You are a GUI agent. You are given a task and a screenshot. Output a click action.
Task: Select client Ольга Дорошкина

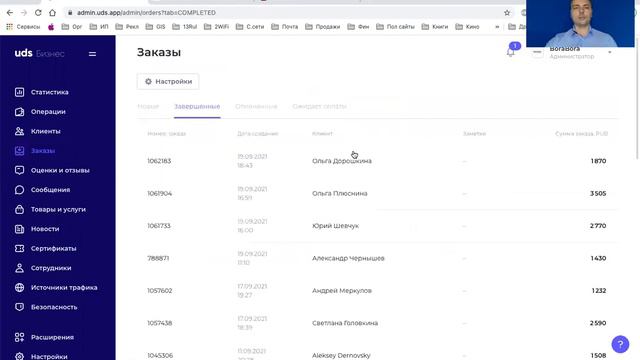pos(342,161)
